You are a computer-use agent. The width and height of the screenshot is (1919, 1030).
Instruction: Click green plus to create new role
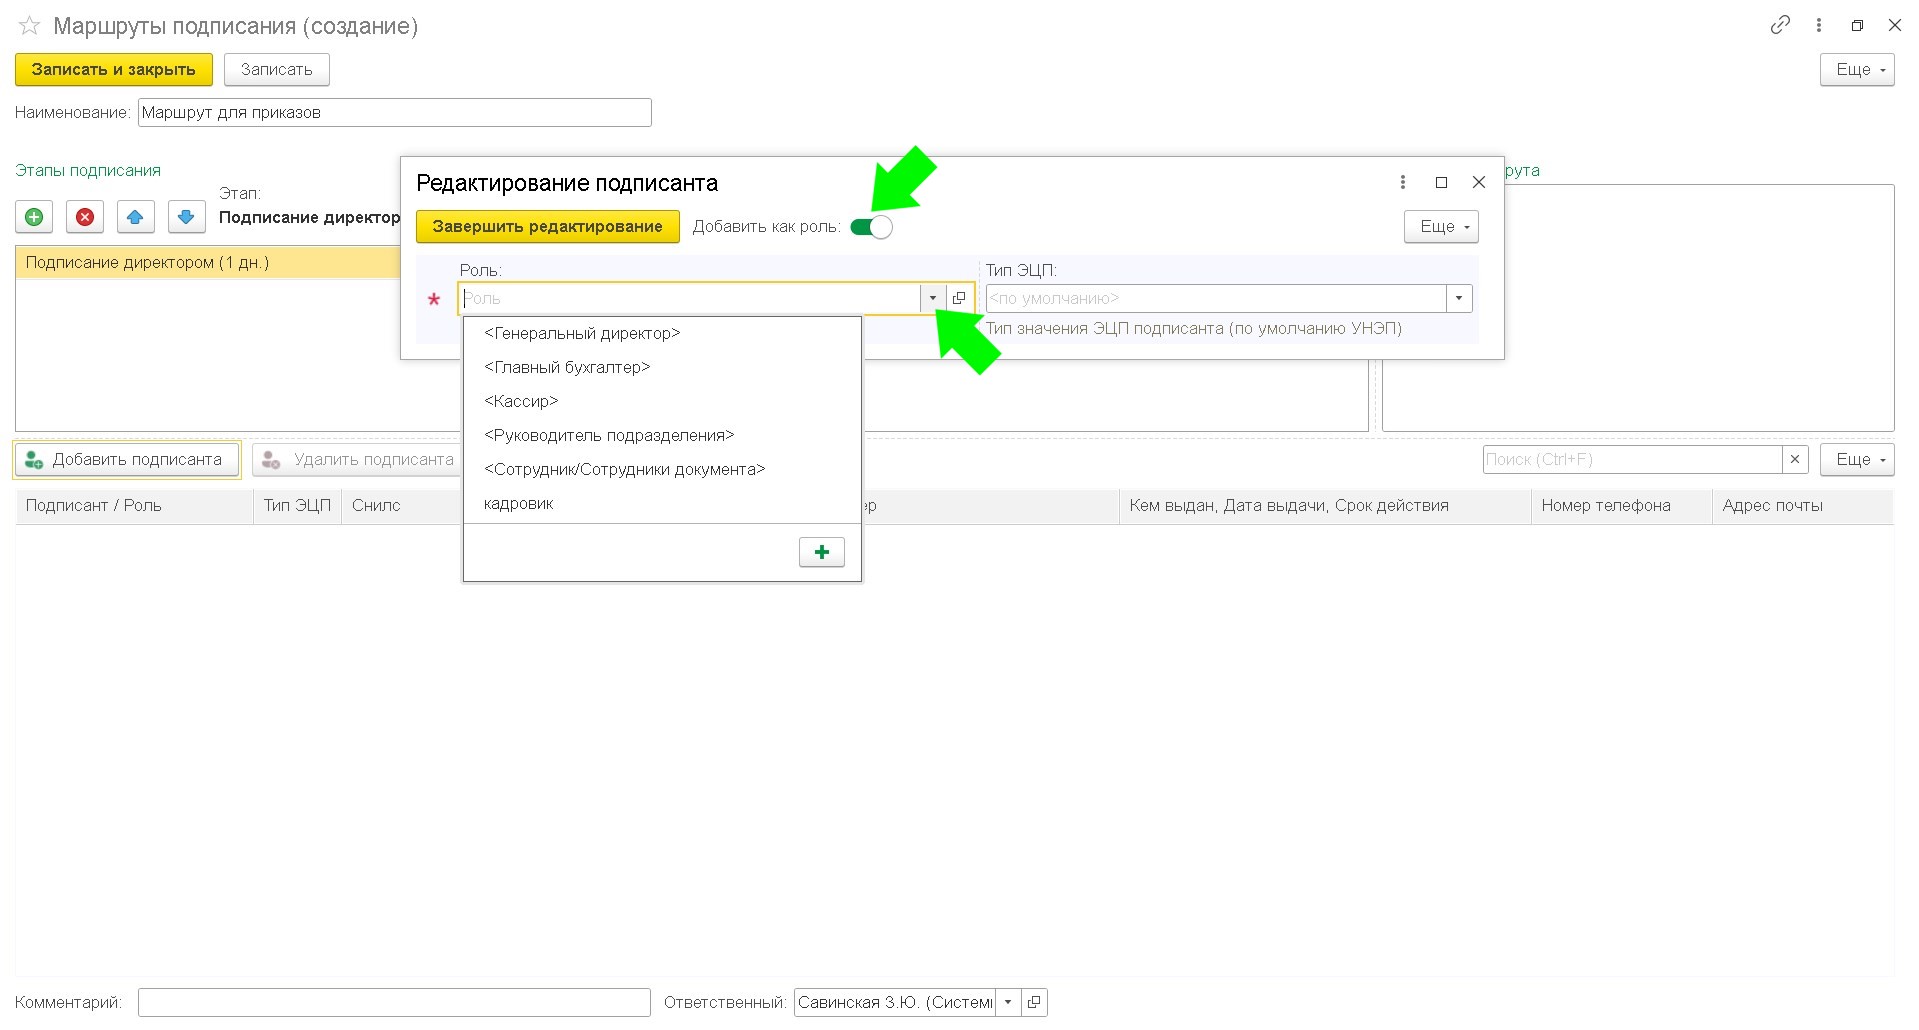821,552
